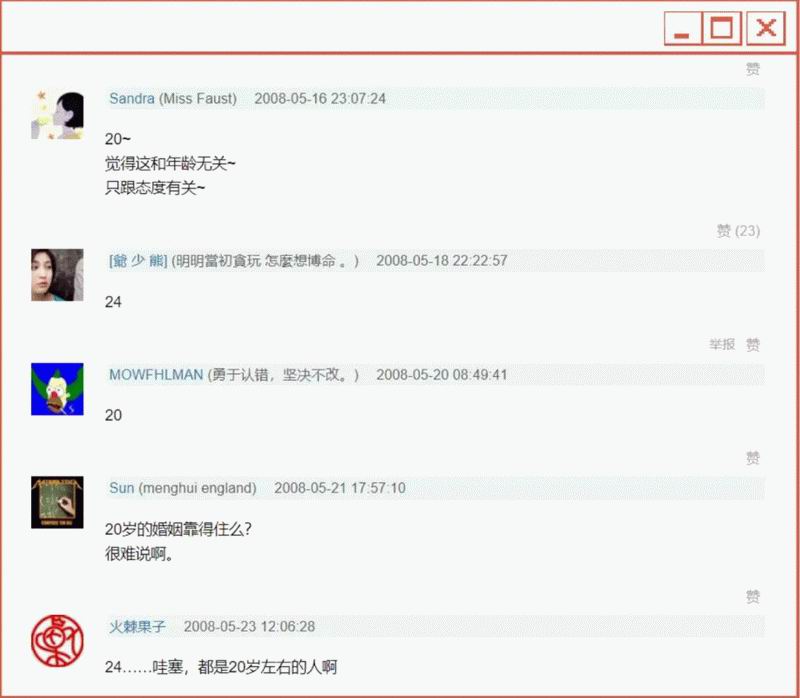The image size is (800, 698).
Task: Click the timestamp 2008-05-16 23:07:24
Action: coord(320,98)
